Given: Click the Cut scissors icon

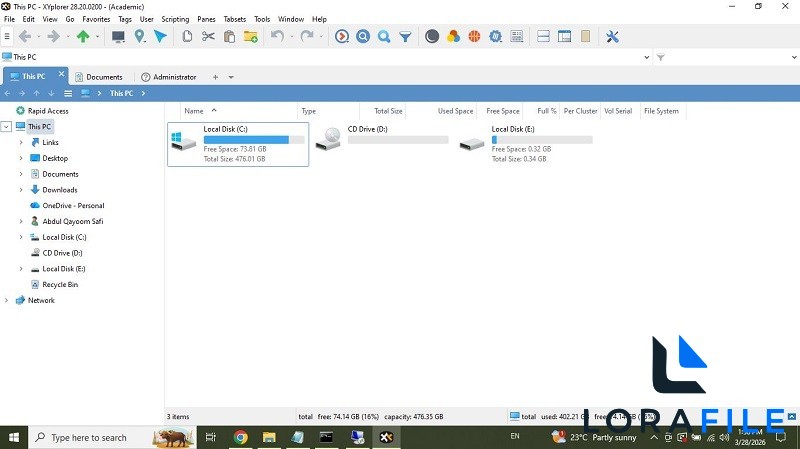Looking at the screenshot, I should click(208, 36).
